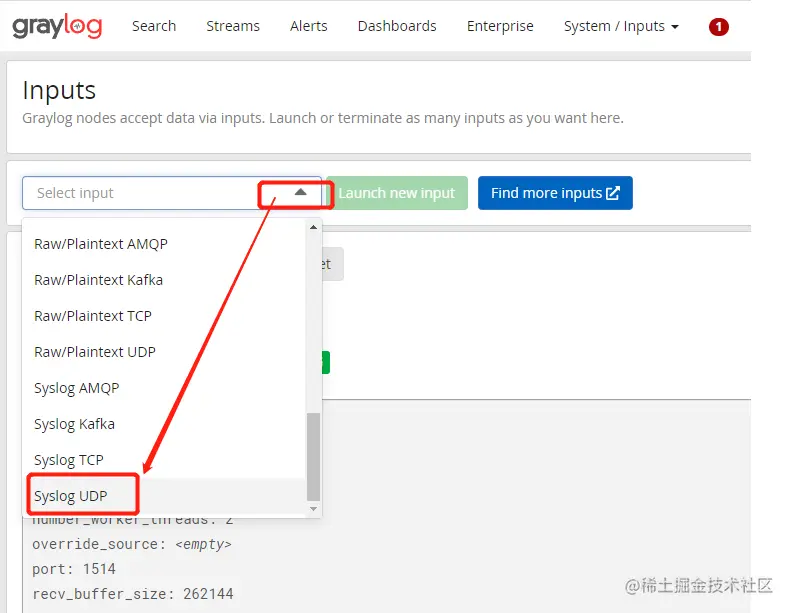Go to the Streams page
This screenshot has height=613, width=791.
[233, 26]
